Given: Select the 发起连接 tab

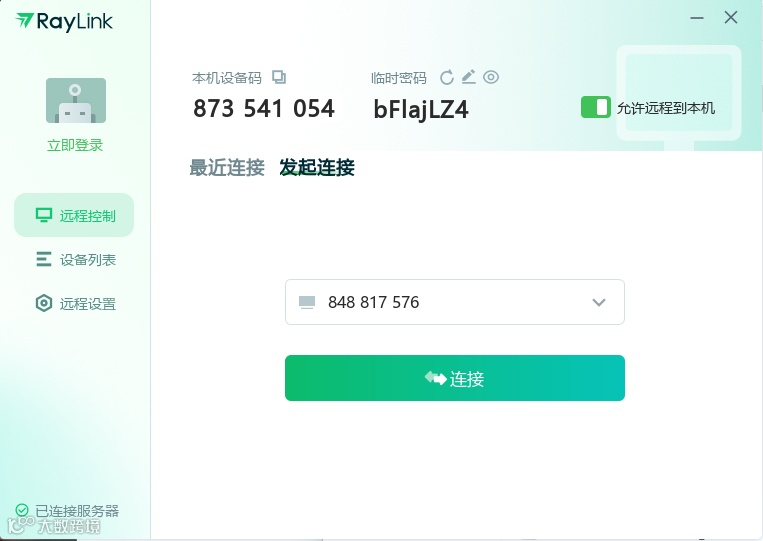Looking at the screenshot, I should coord(317,167).
